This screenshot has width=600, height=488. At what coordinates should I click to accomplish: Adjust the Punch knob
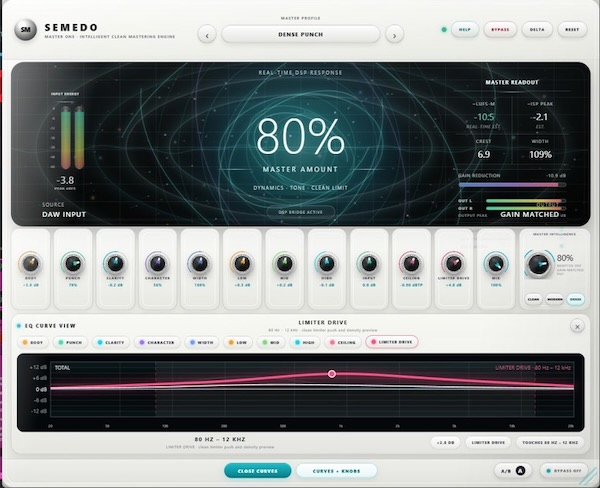[73, 263]
